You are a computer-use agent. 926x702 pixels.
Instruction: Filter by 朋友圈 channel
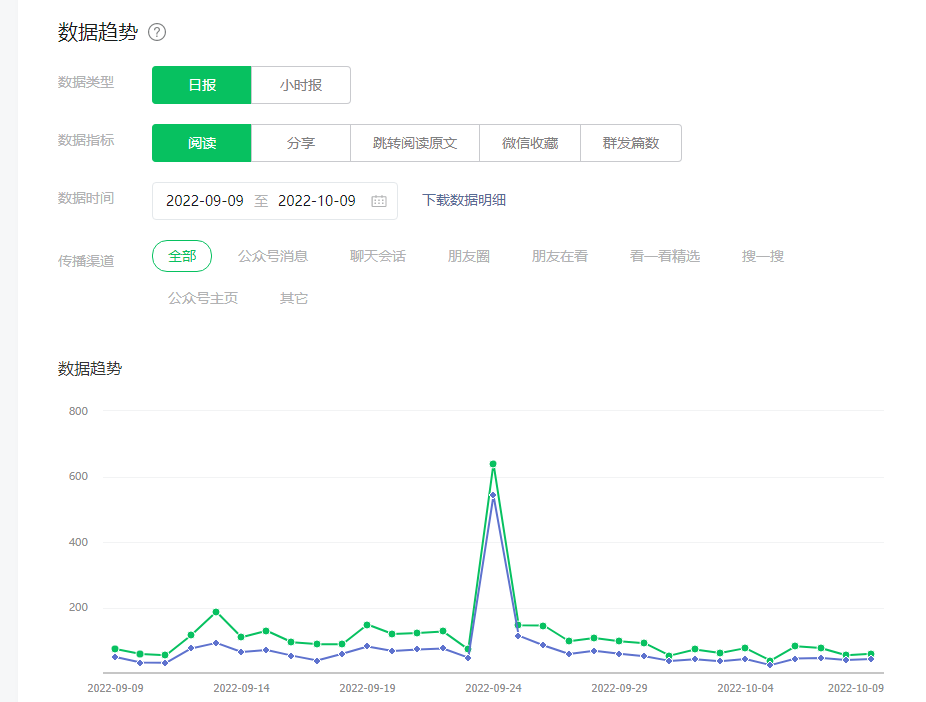pos(468,256)
